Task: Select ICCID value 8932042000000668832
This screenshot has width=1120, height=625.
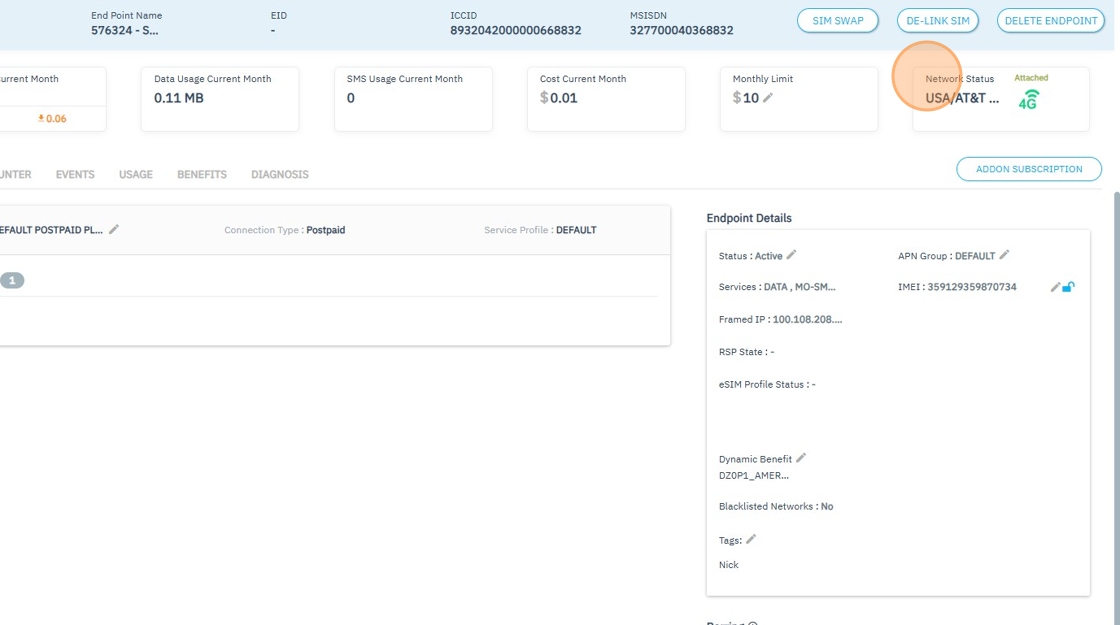Action: click(516, 30)
